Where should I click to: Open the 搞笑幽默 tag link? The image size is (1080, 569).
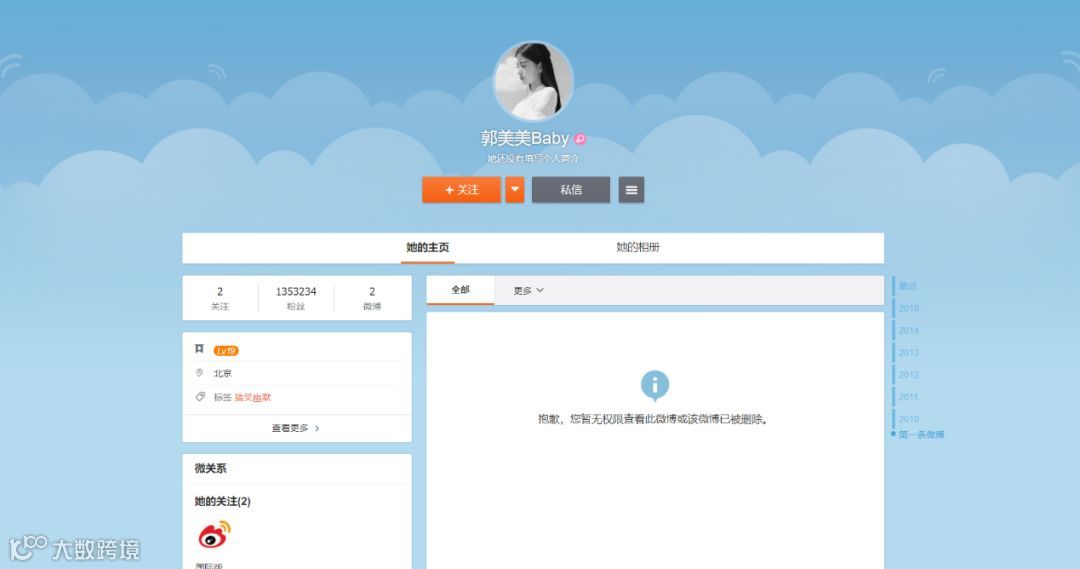coord(253,397)
